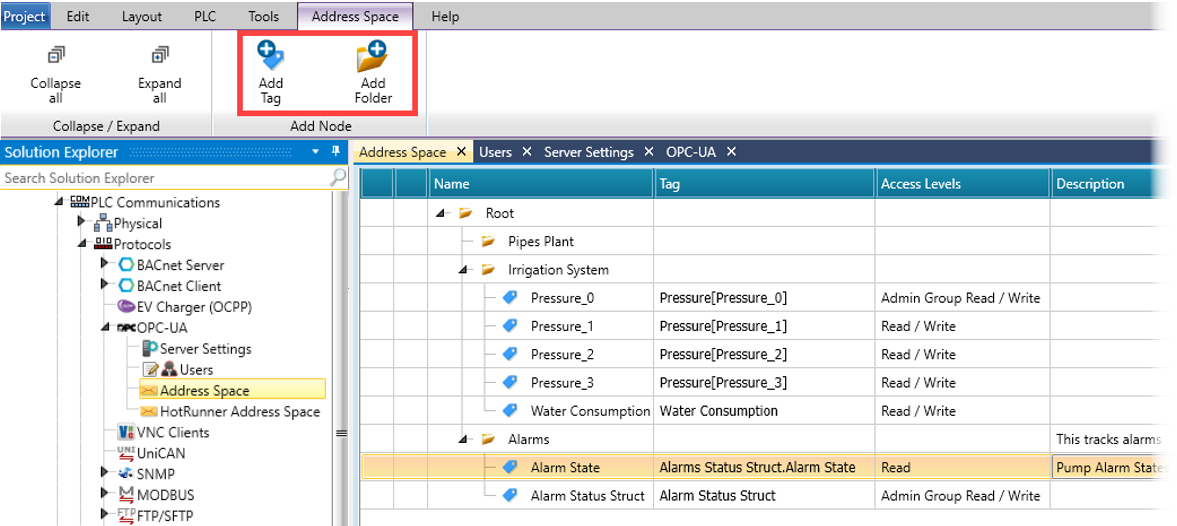Image resolution: width=1177 pixels, height=526 pixels.
Task: Click the Collapse all icon
Action: tap(55, 56)
